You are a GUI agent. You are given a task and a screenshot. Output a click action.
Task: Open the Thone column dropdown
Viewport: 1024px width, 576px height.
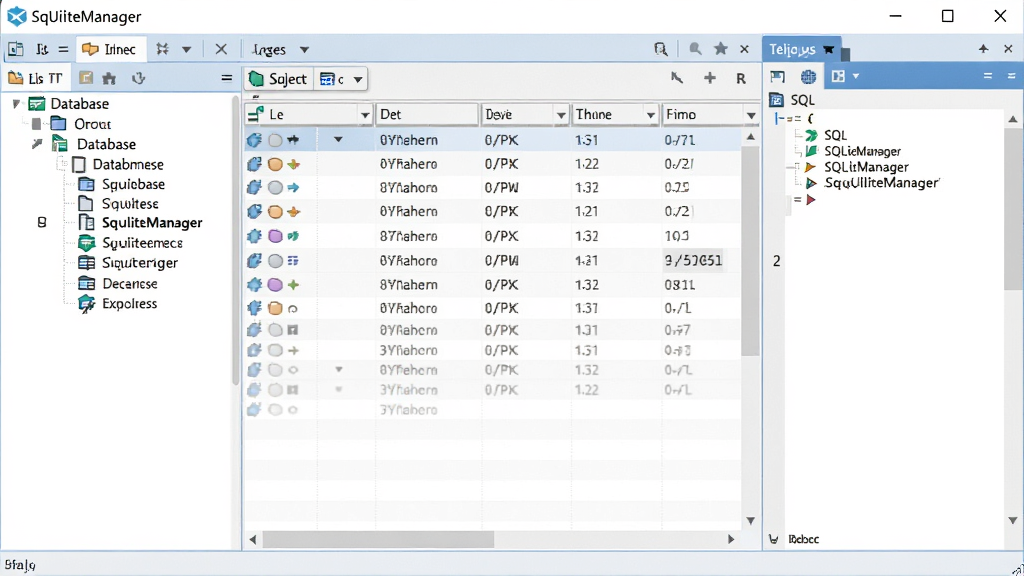click(x=650, y=116)
